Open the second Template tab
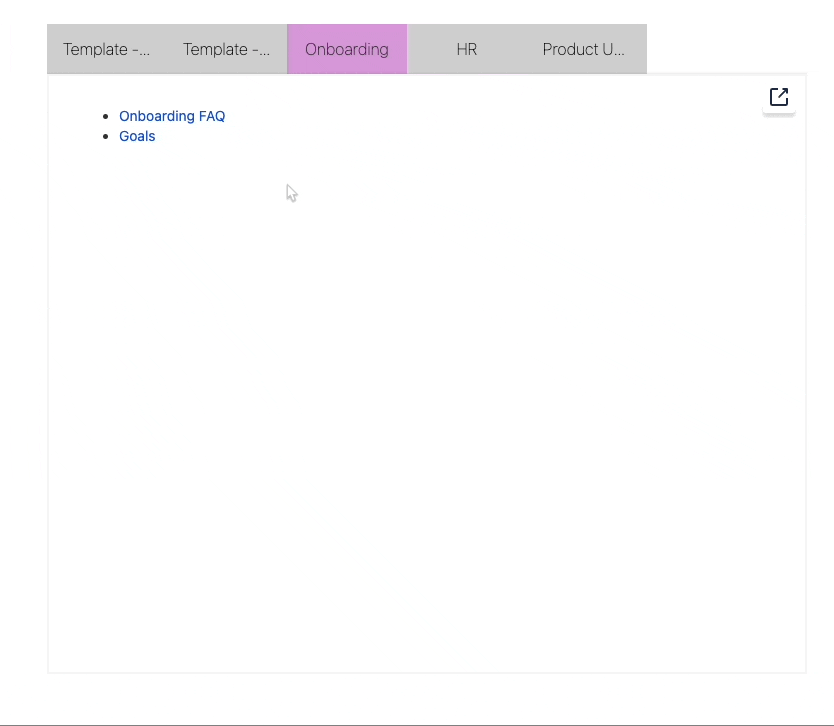This screenshot has height=726, width=834. (x=226, y=48)
